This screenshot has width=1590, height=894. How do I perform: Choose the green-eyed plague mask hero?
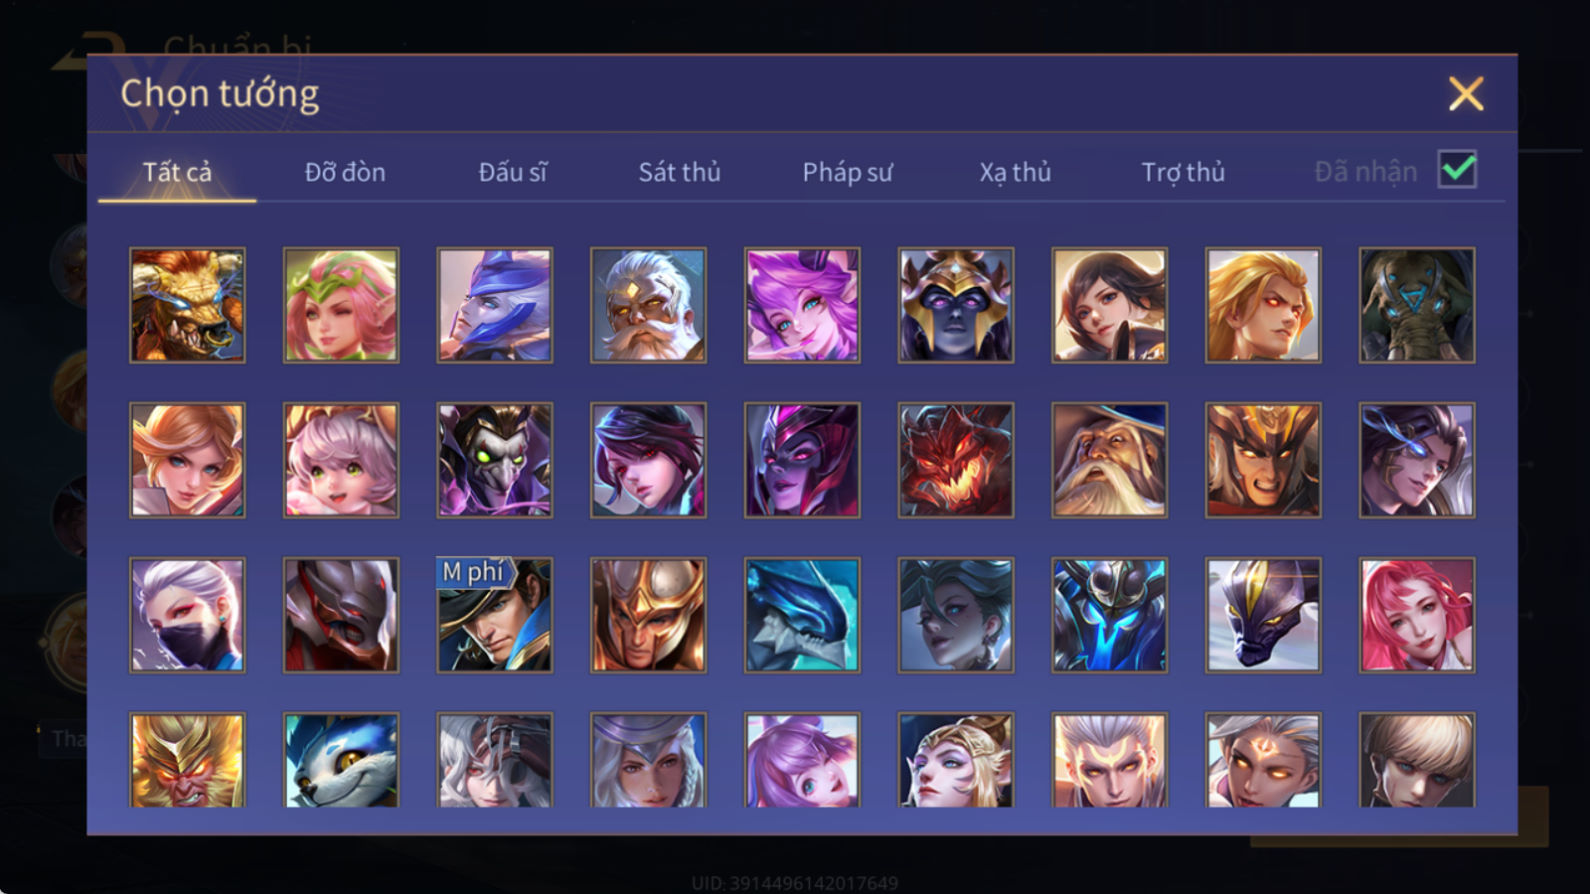point(495,460)
